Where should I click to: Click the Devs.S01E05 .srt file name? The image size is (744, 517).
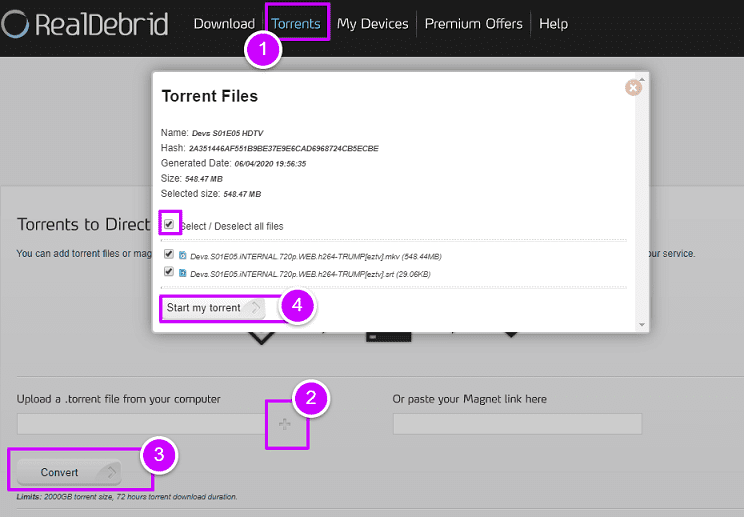[x=310, y=274]
